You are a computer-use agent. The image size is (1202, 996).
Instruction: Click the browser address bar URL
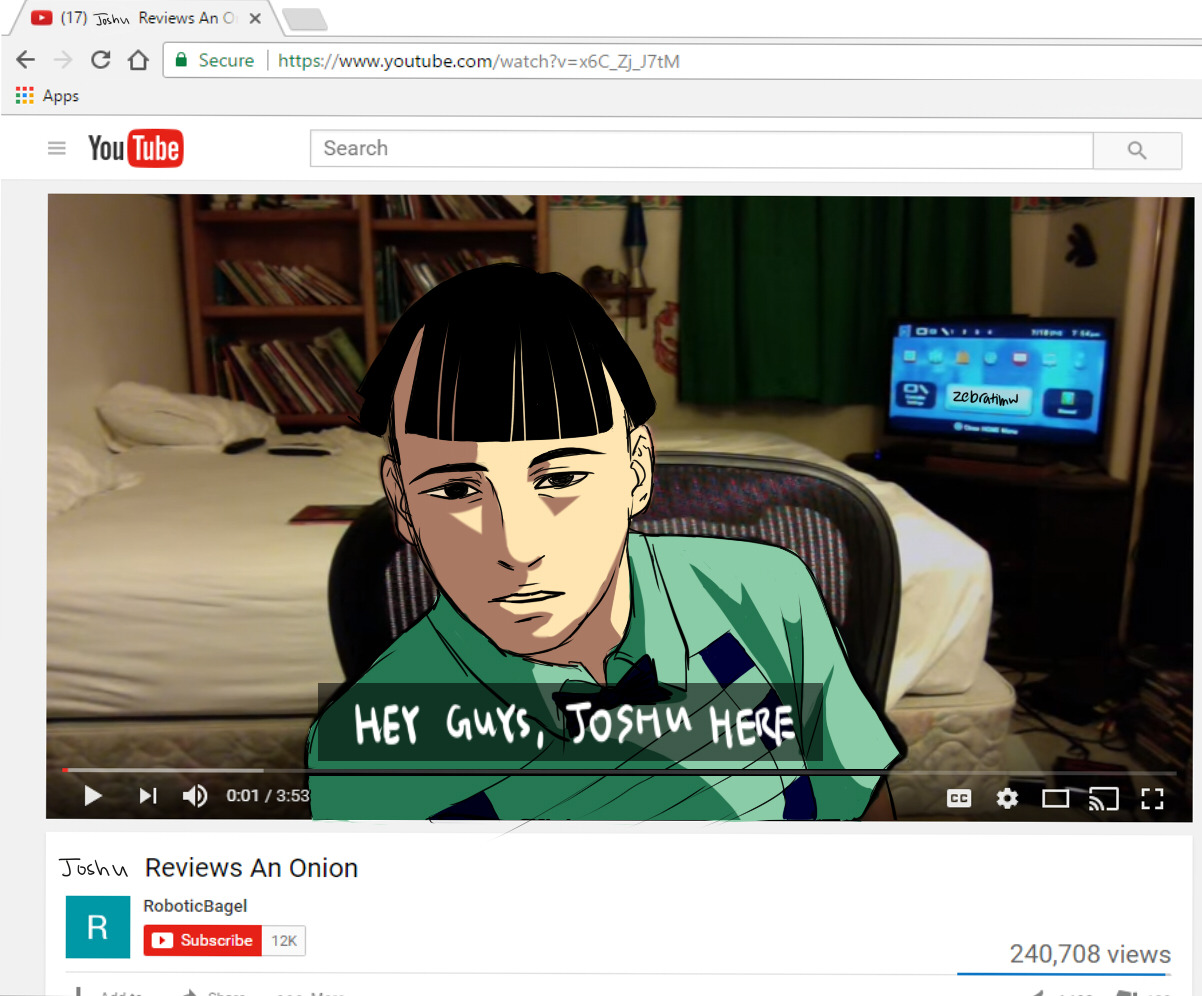[x=479, y=61]
